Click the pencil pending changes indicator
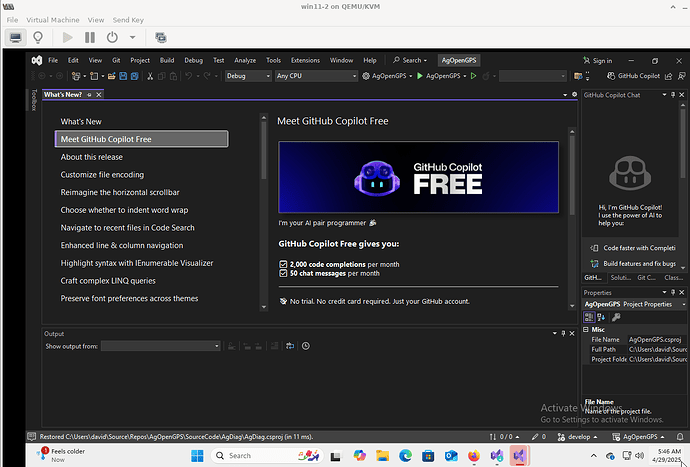Screen dimensions: 690x467 [x=539, y=437]
